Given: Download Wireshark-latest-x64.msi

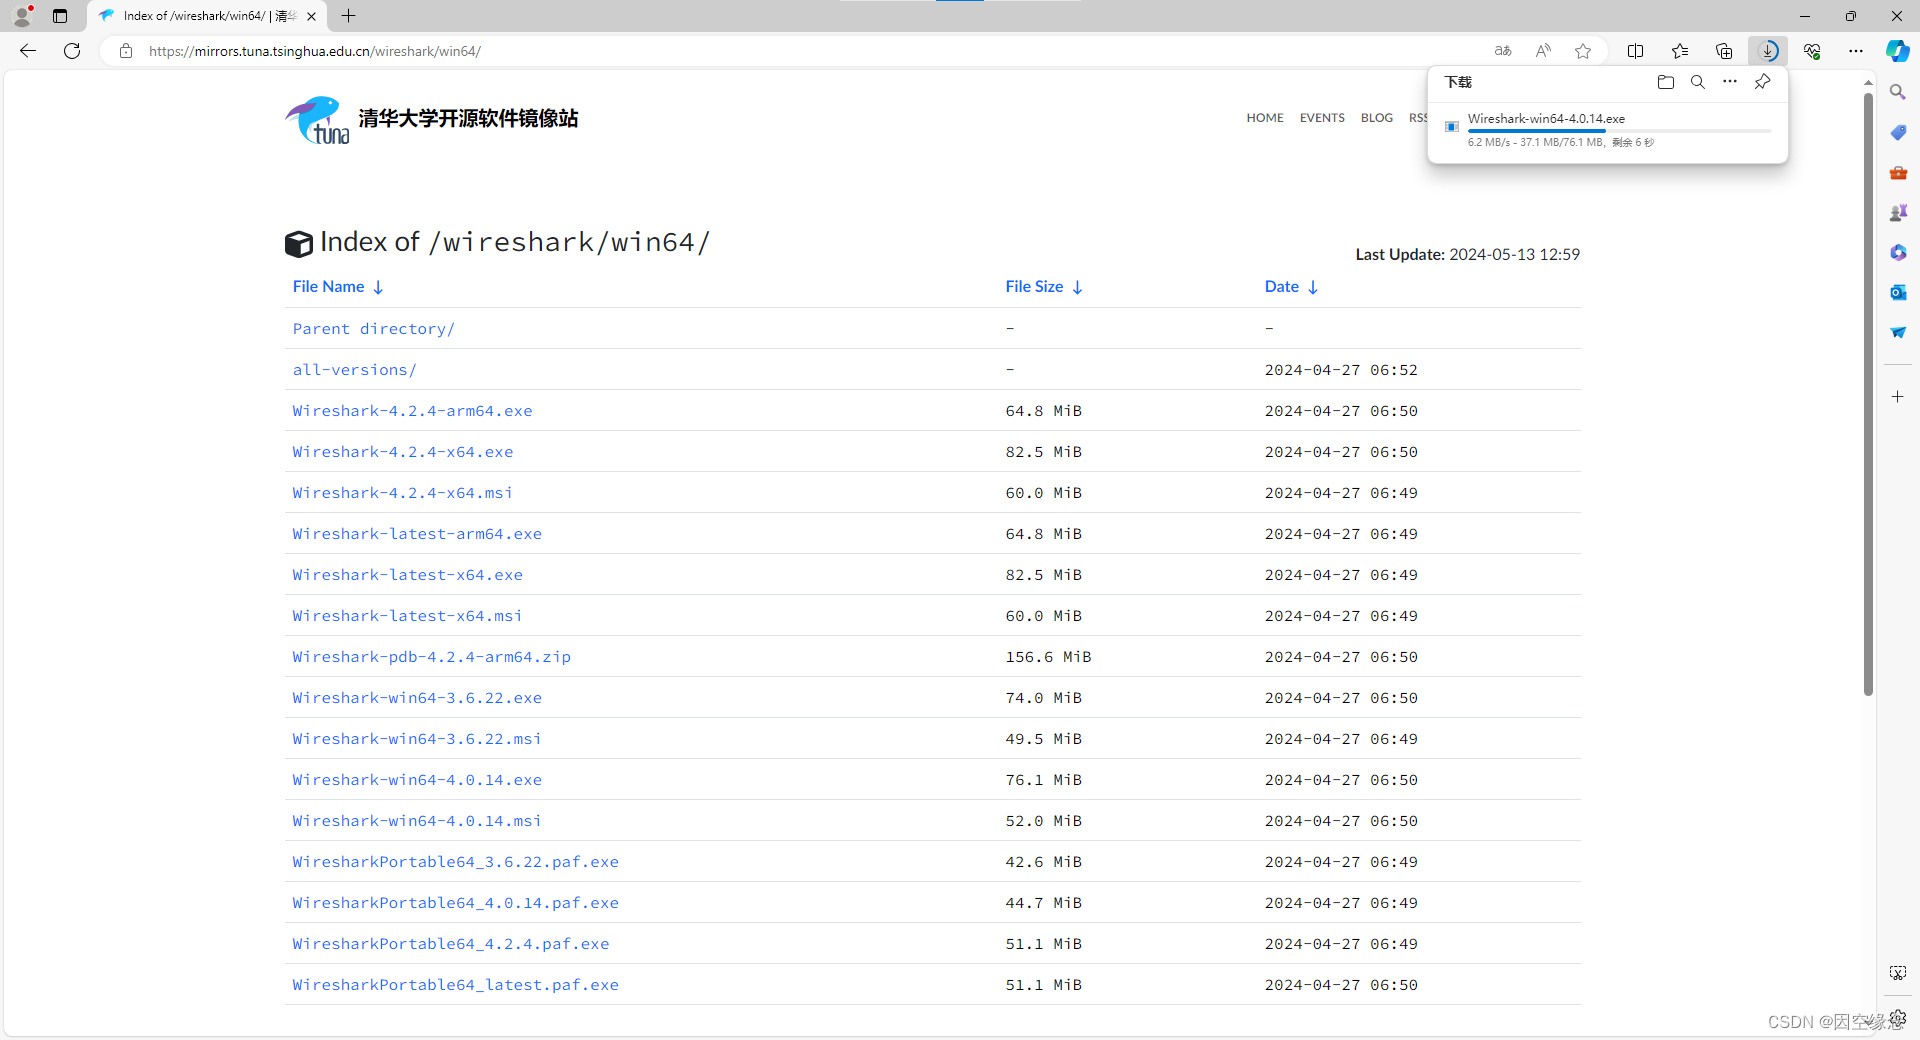Looking at the screenshot, I should (x=408, y=616).
